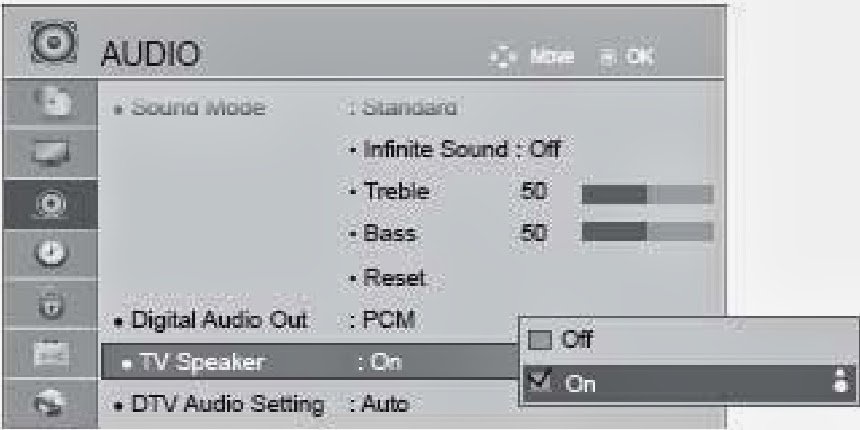Open the TV Speaker setting row
The height and width of the screenshot is (430, 860).
(300, 364)
